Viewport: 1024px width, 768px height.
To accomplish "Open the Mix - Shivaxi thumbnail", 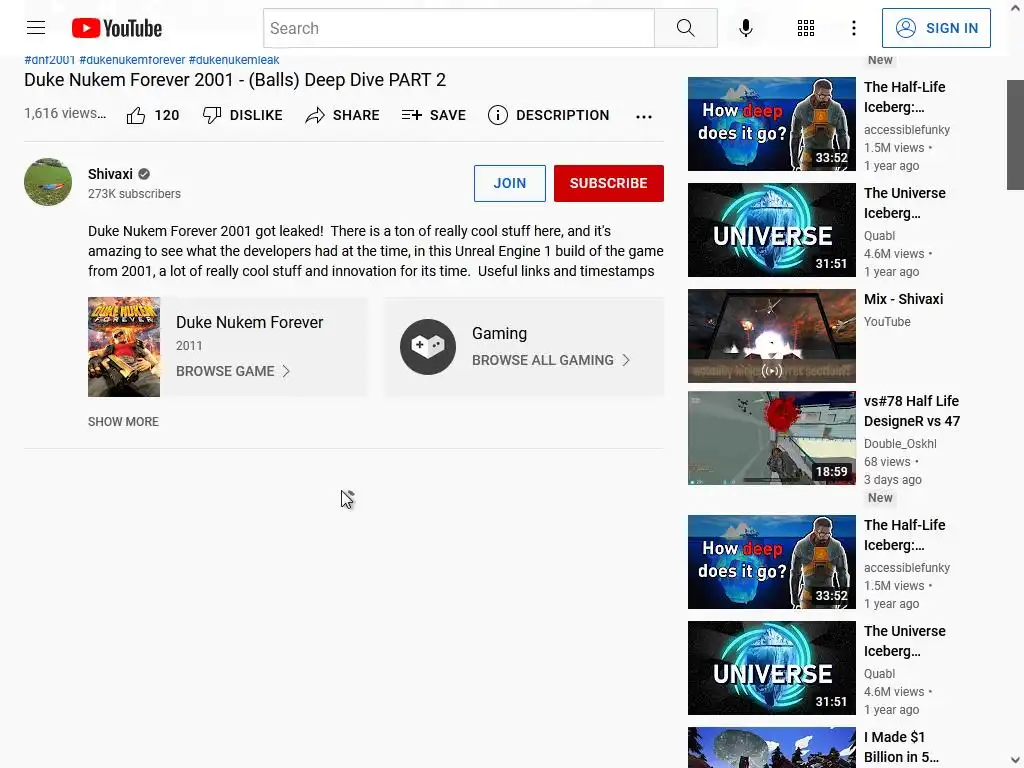I will (771, 336).
